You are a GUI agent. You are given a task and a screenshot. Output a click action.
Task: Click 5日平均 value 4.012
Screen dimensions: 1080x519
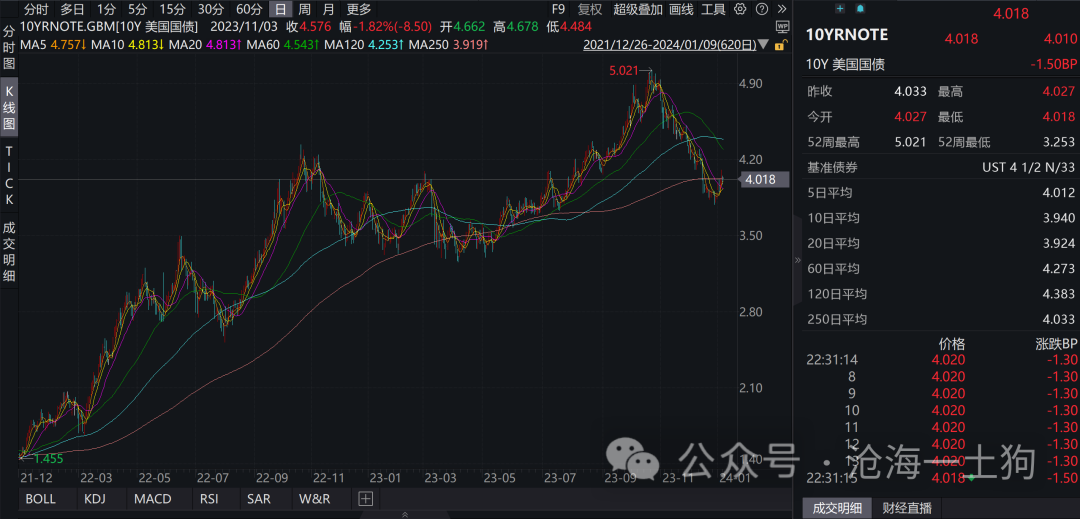click(x=1060, y=193)
